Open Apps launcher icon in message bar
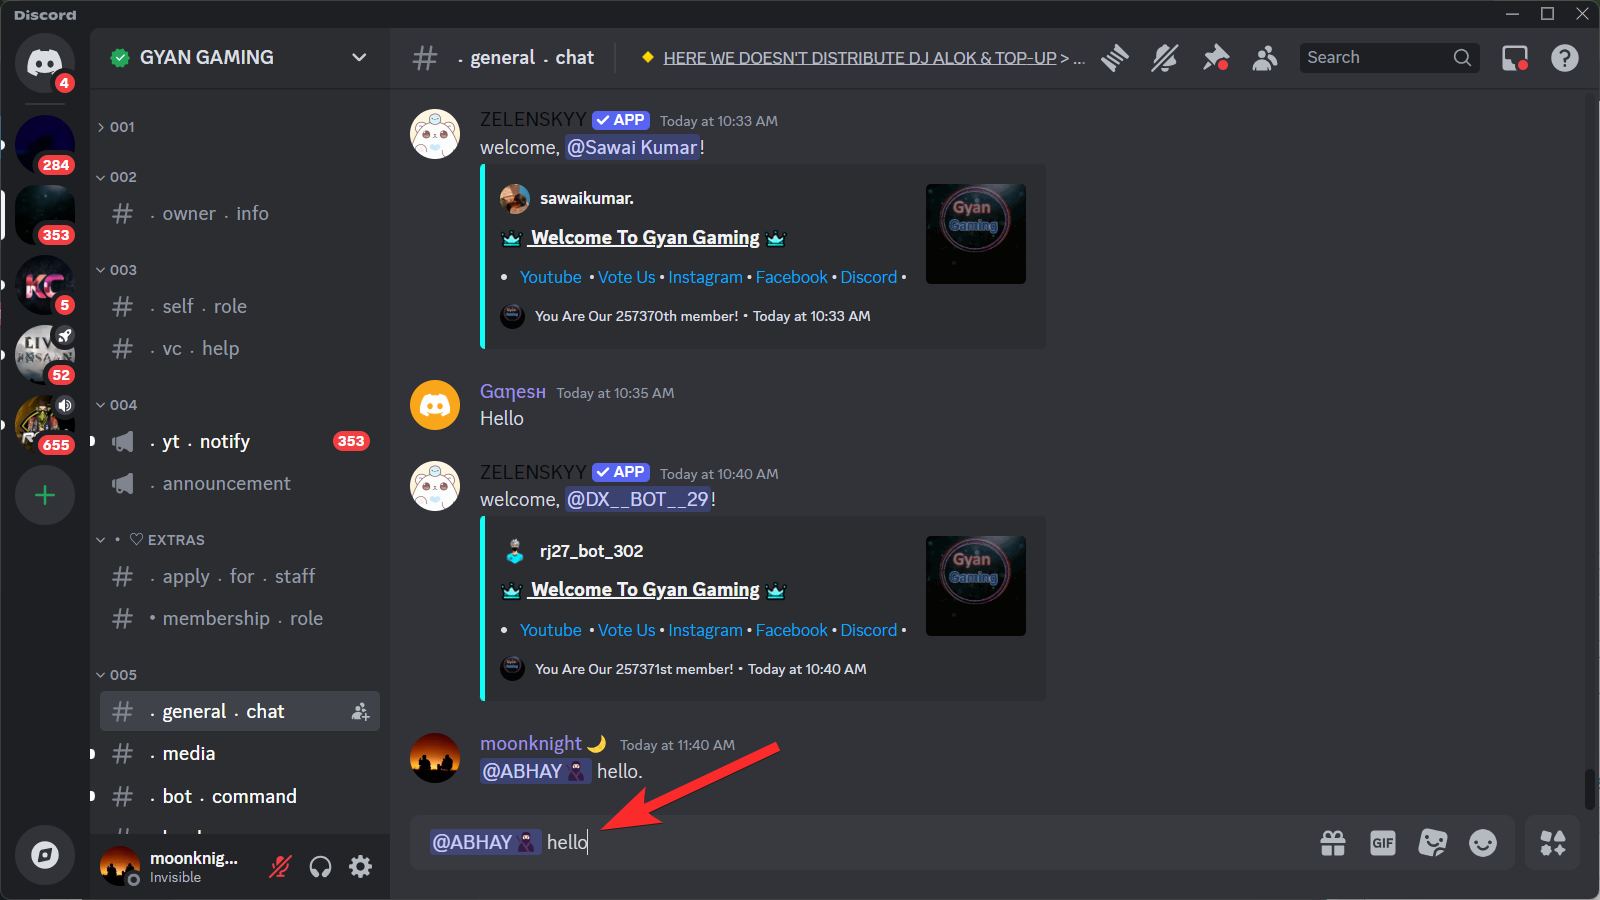This screenshot has height=900, width=1600. 1553,843
